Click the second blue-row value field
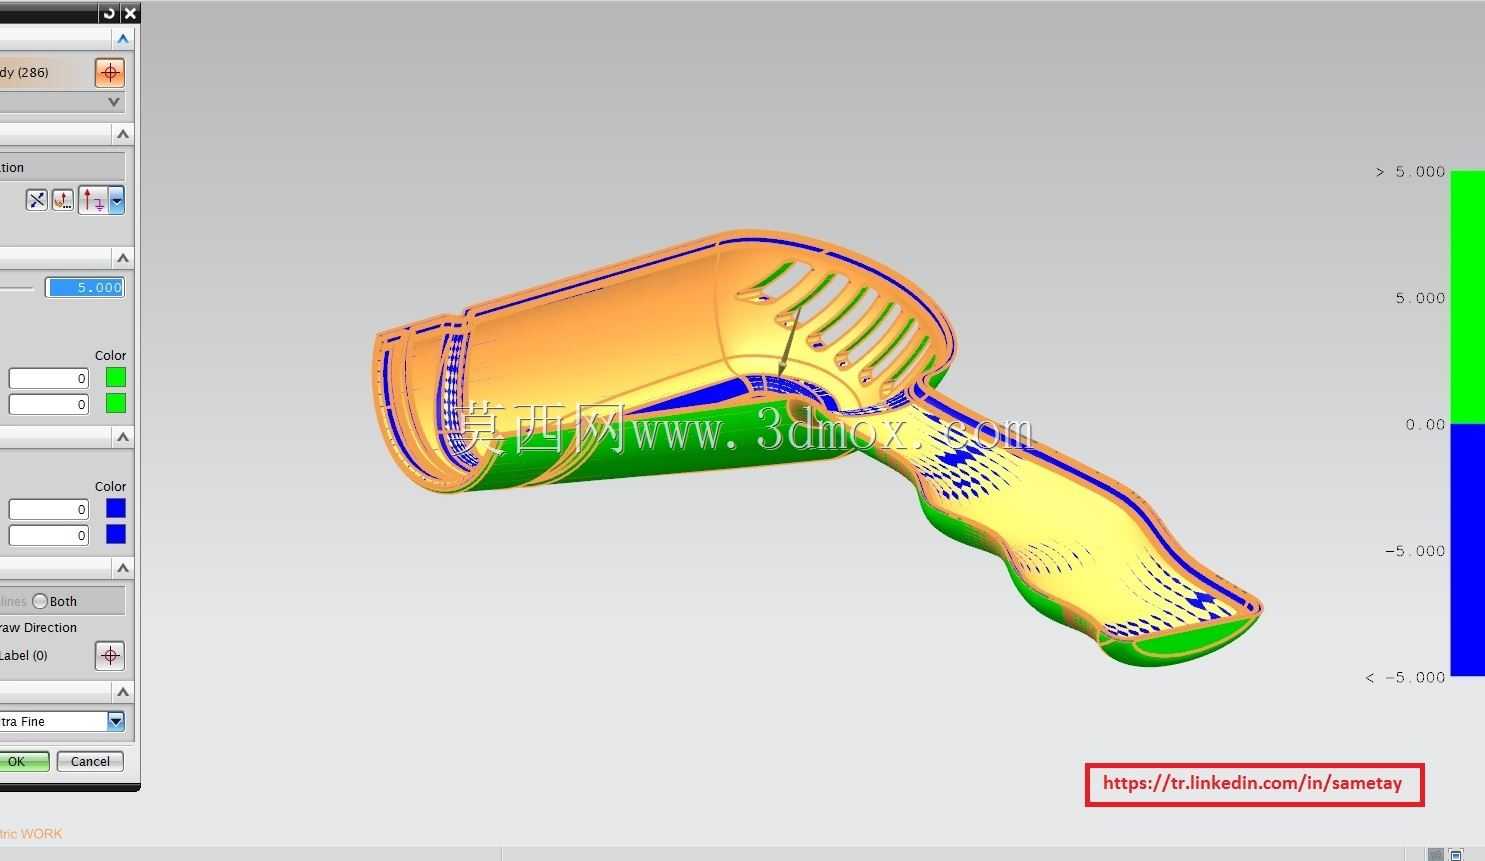Screen dimensions: 1485x861 tap(49, 535)
